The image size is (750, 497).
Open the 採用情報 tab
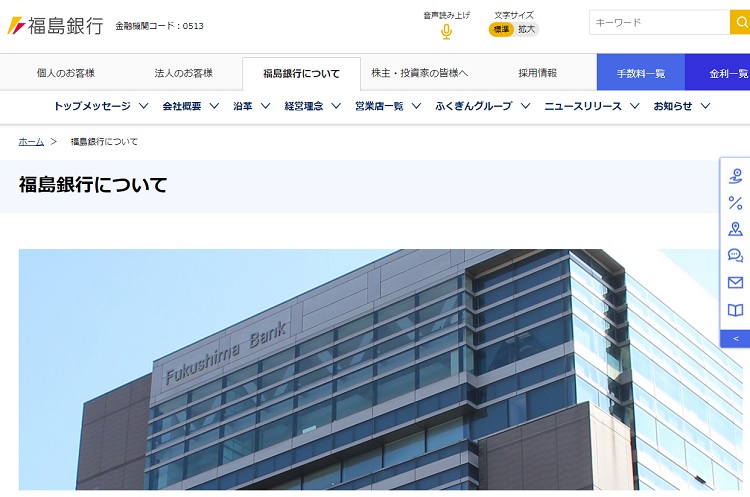pos(538,73)
